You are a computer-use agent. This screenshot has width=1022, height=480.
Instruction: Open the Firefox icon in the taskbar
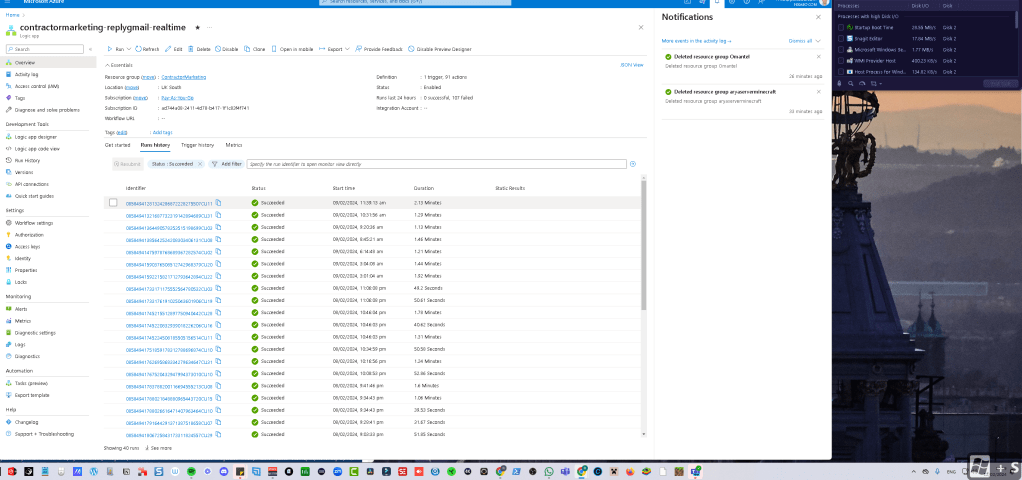click(629, 471)
